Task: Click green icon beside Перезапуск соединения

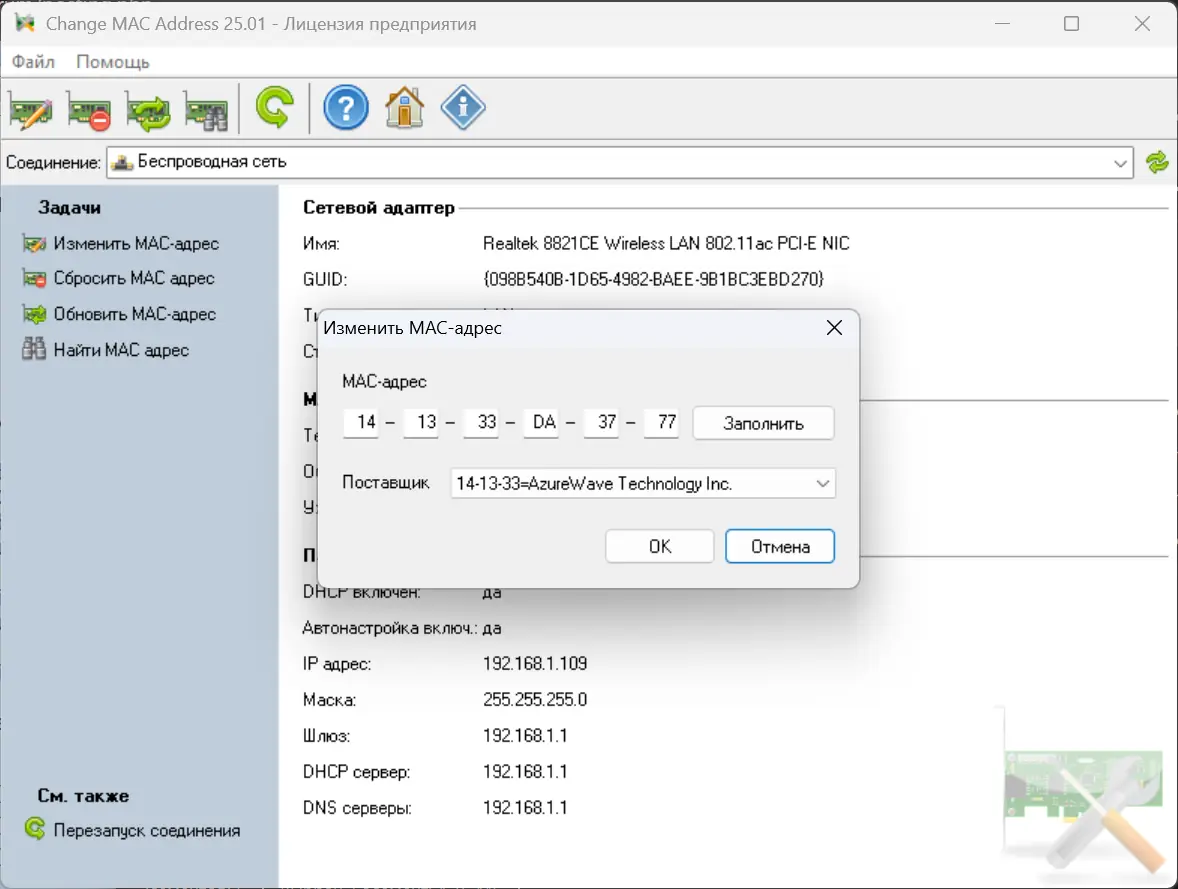Action: click(x=35, y=829)
